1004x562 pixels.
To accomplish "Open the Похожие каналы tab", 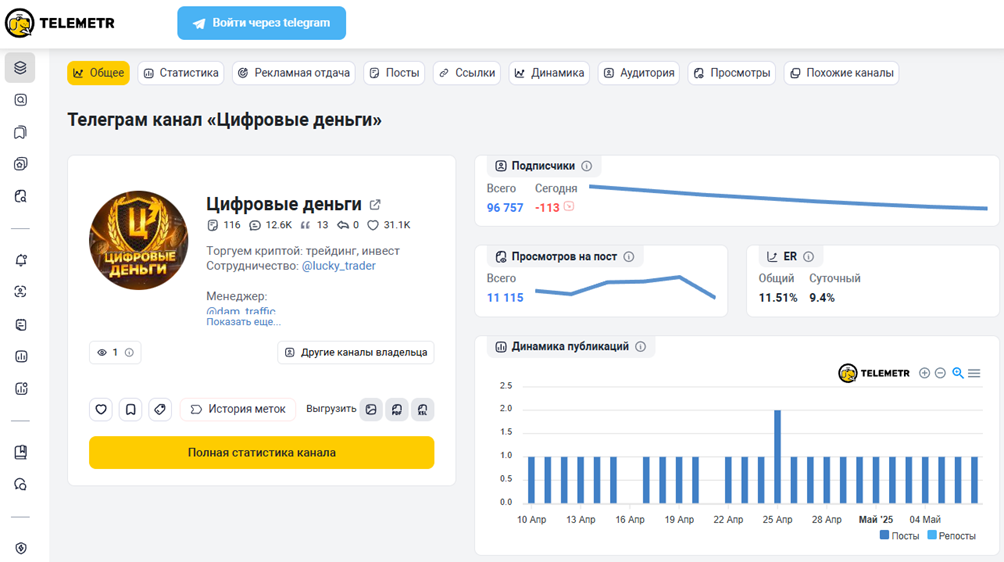I will click(x=841, y=73).
